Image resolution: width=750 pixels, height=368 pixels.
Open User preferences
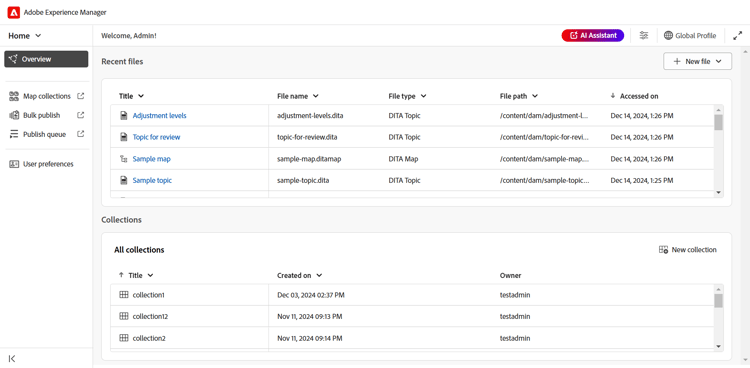click(x=46, y=164)
